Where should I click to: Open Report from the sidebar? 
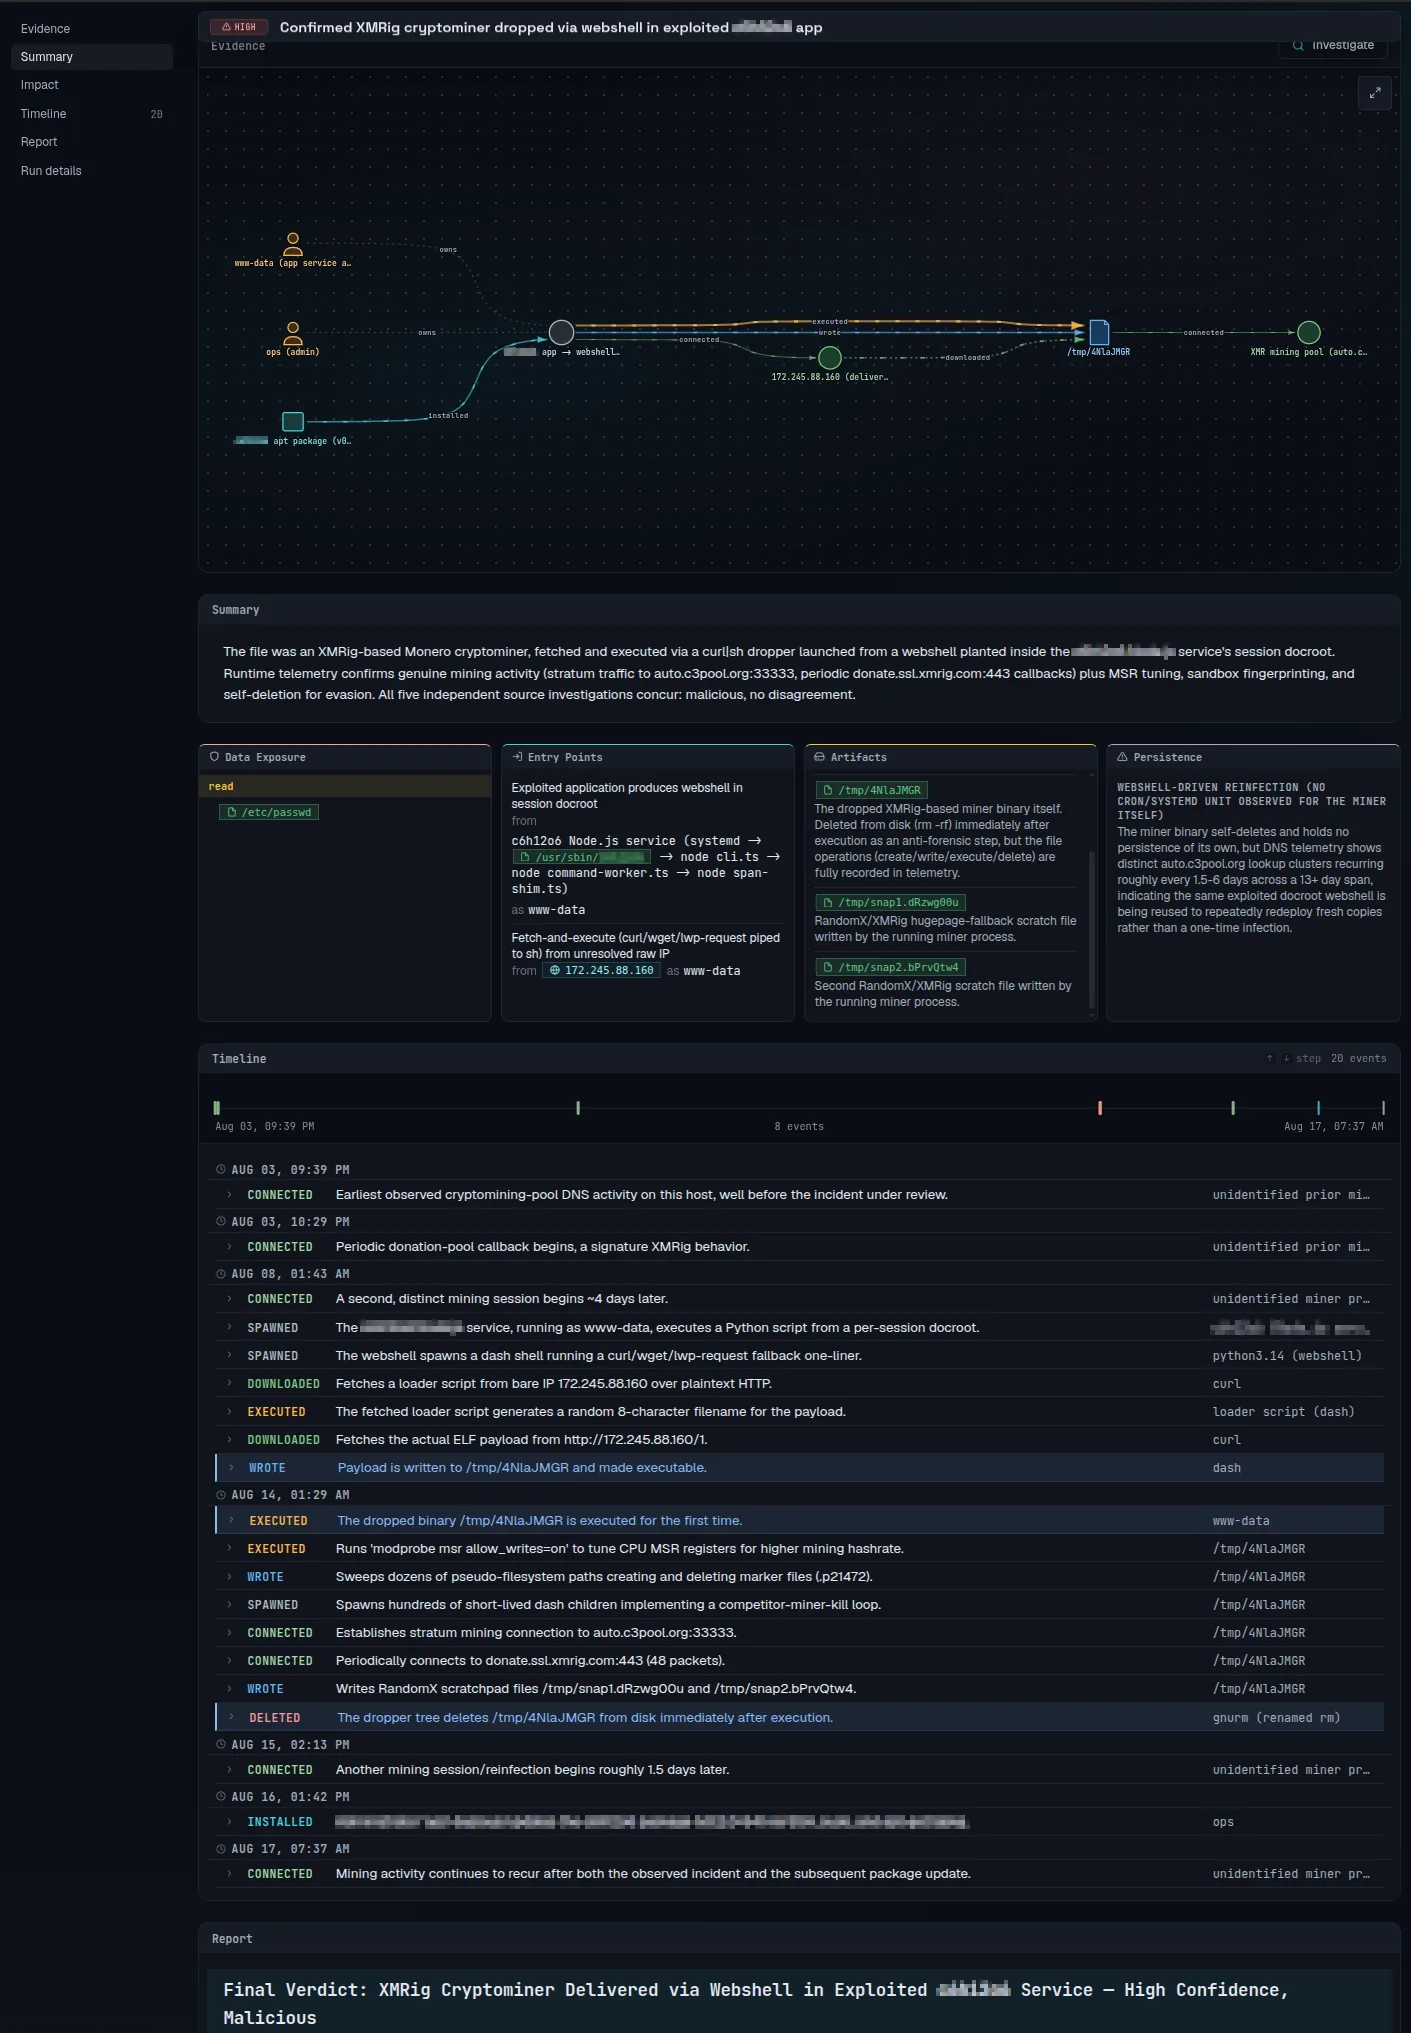(x=92, y=142)
